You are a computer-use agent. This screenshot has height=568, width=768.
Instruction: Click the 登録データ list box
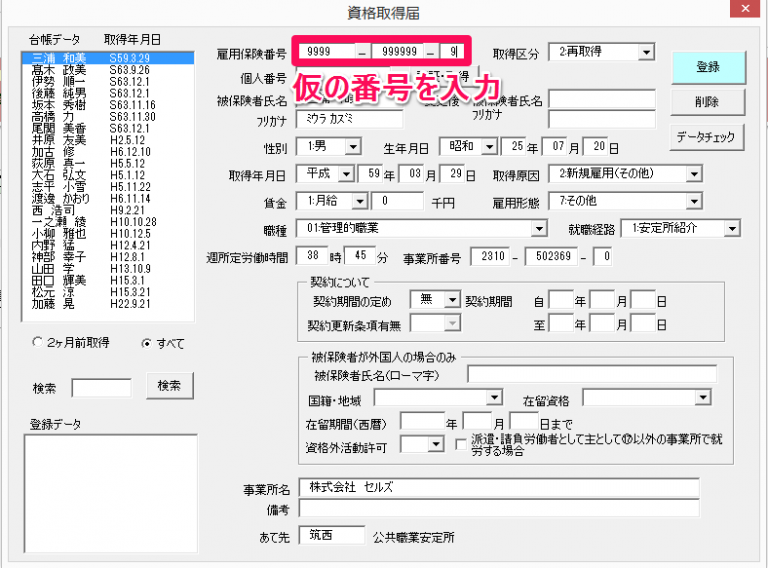[x=111, y=494]
